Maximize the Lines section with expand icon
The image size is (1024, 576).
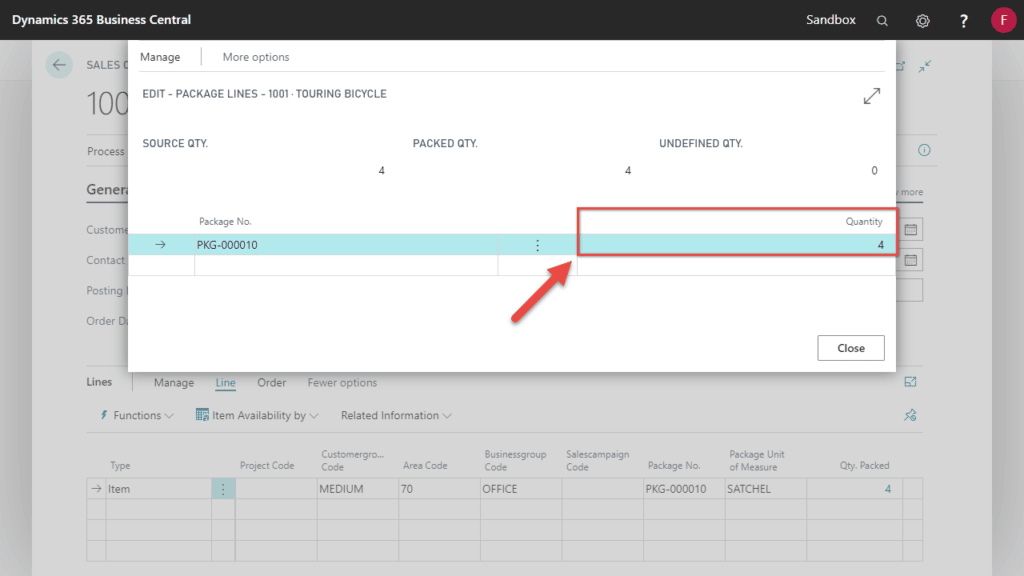[910, 382]
